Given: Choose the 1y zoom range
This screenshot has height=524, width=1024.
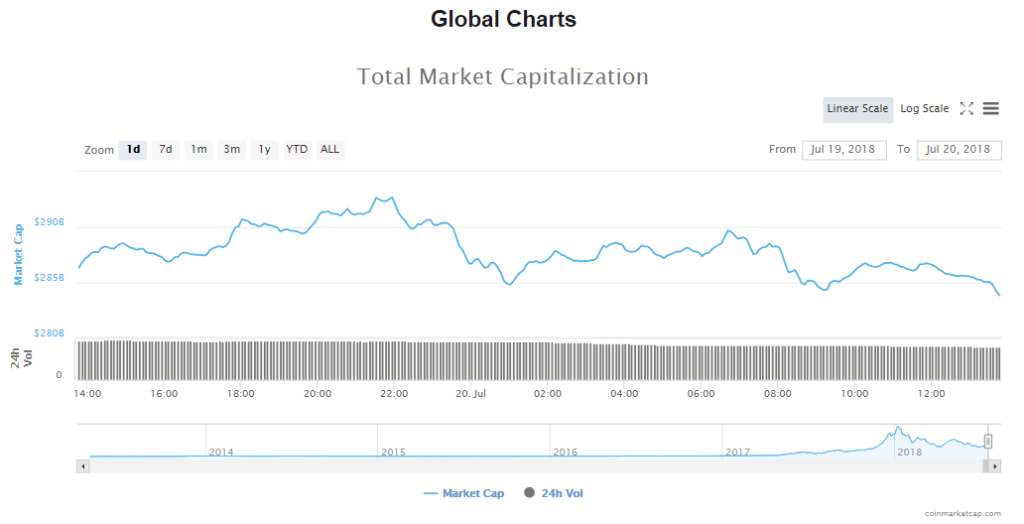Looking at the screenshot, I should [264, 150].
